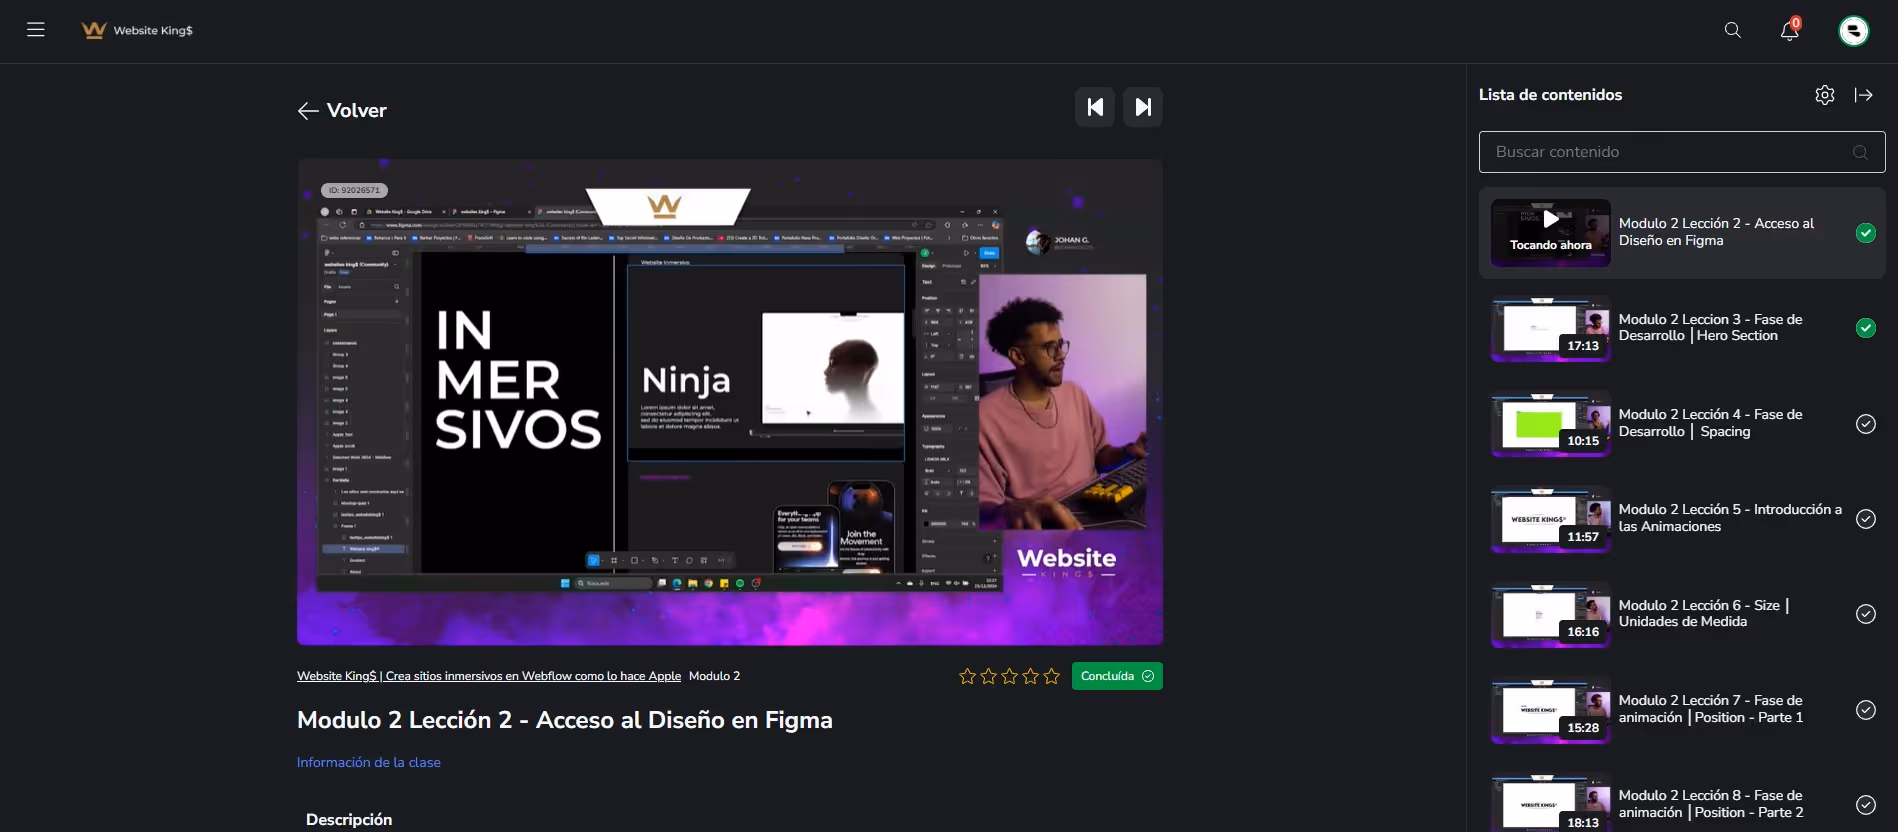
Task: Select Lección 6 Size Unidades de Medida title
Action: pyautogui.click(x=1704, y=613)
